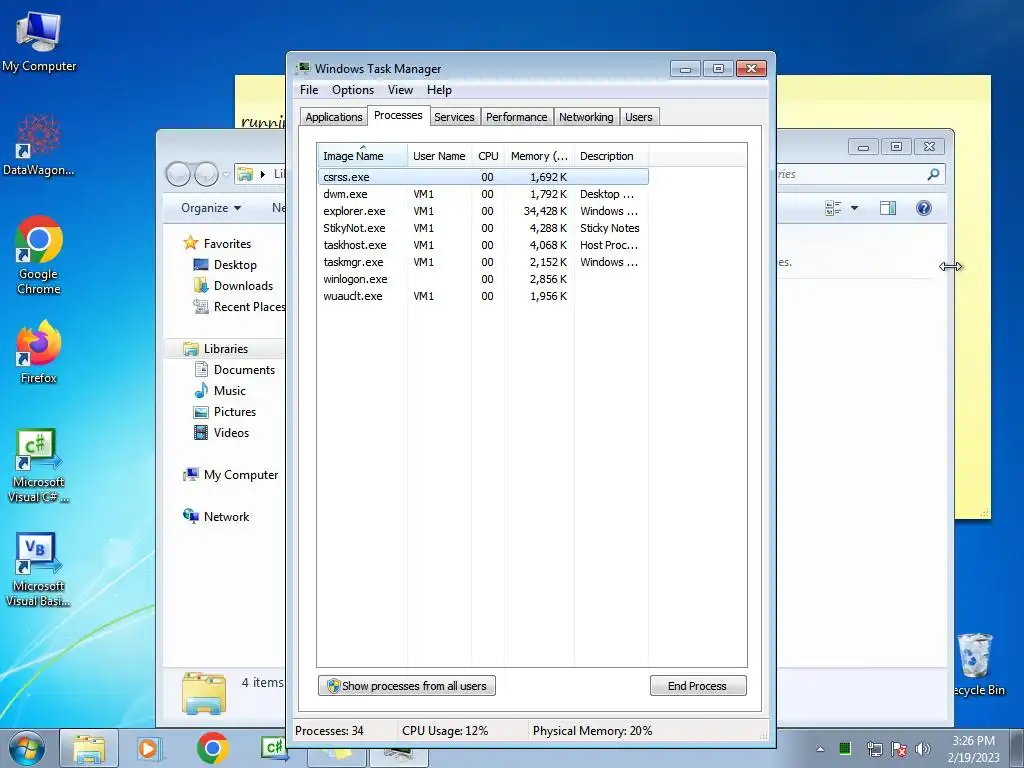
Task: Launch the Google Chrome desktop shortcut
Action: coord(39,255)
